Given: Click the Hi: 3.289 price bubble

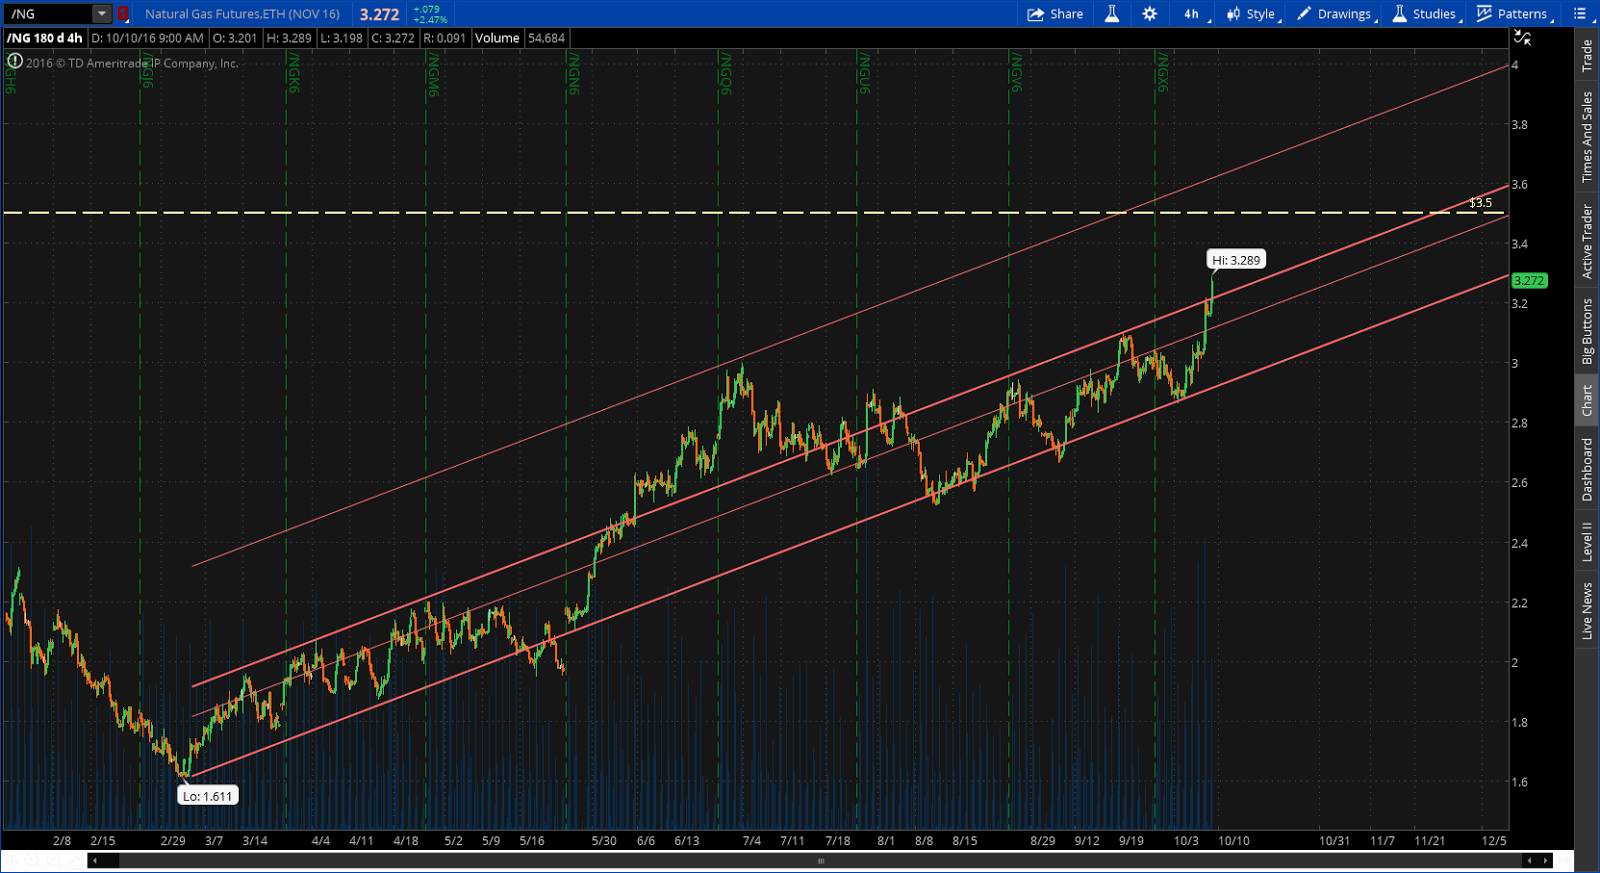Looking at the screenshot, I should [1236, 260].
